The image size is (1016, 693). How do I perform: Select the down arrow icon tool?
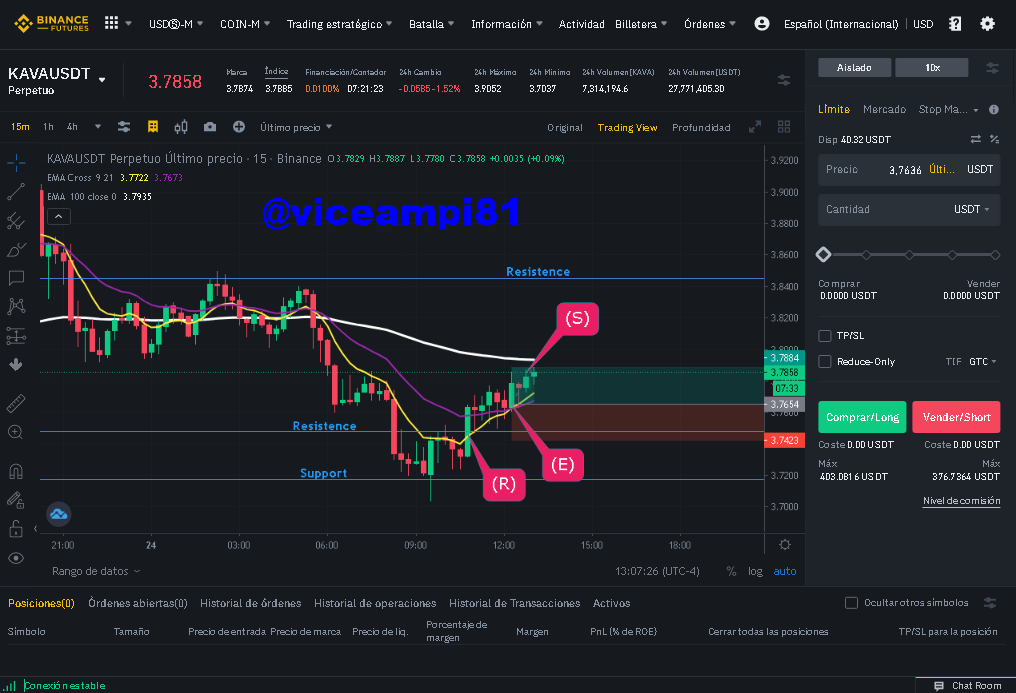tap(16, 365)
